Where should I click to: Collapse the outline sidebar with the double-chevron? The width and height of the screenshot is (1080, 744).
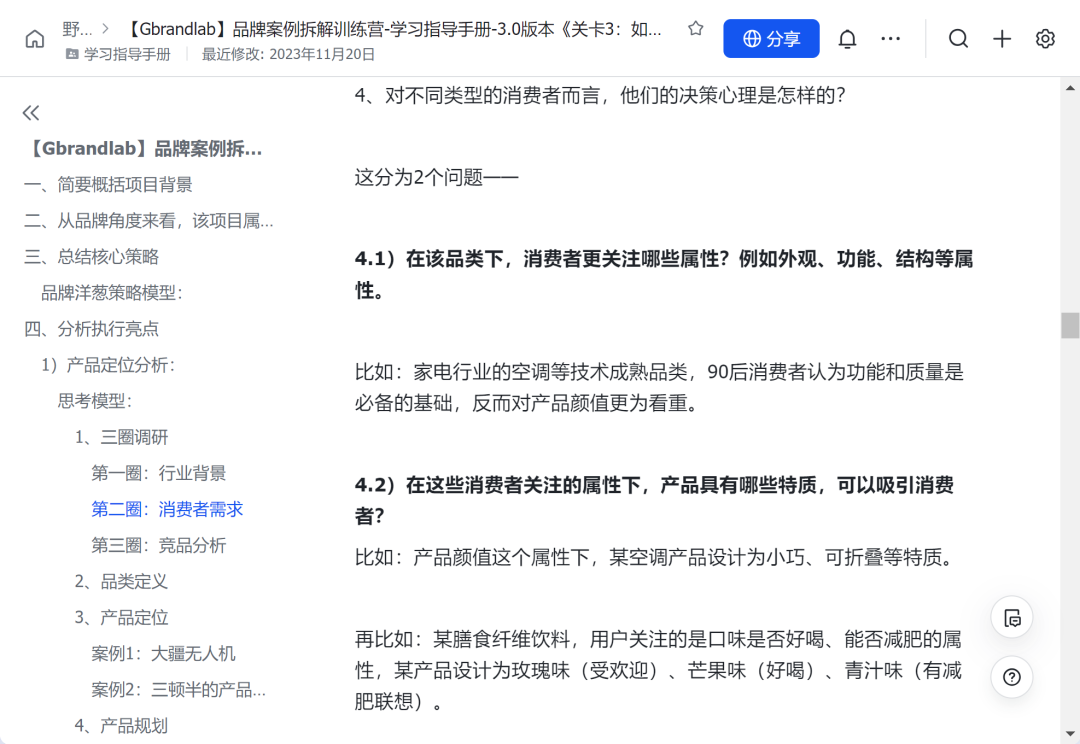pyautogui.click(x=30, y=113)
